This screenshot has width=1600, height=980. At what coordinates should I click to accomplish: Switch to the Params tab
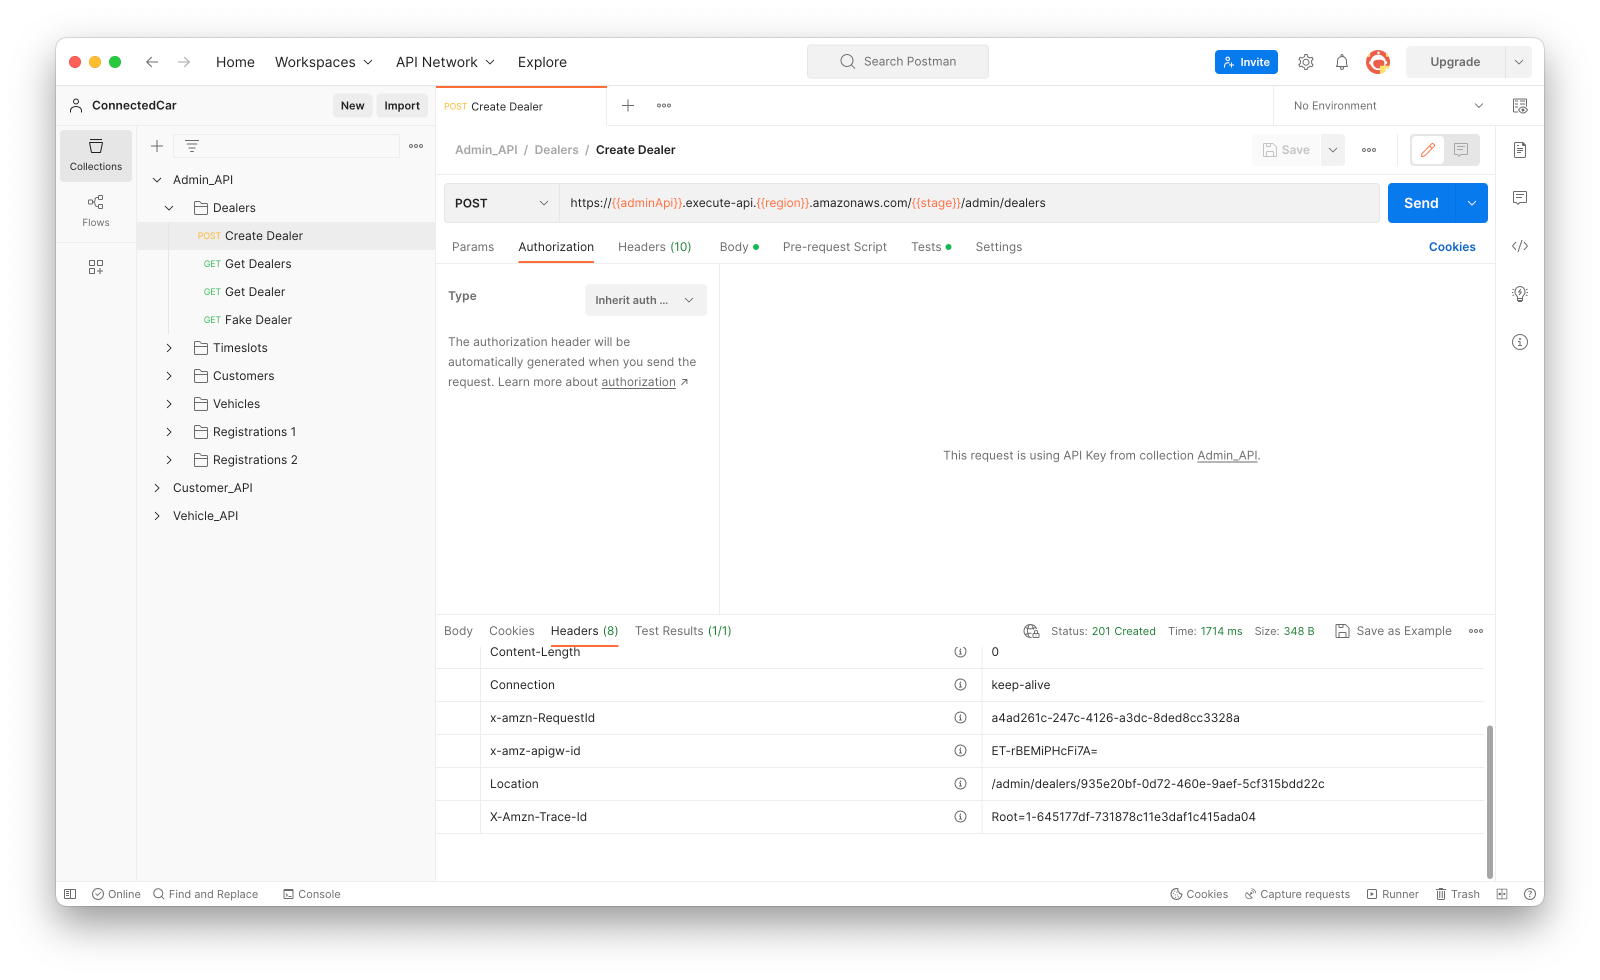[x=473, y=247]
